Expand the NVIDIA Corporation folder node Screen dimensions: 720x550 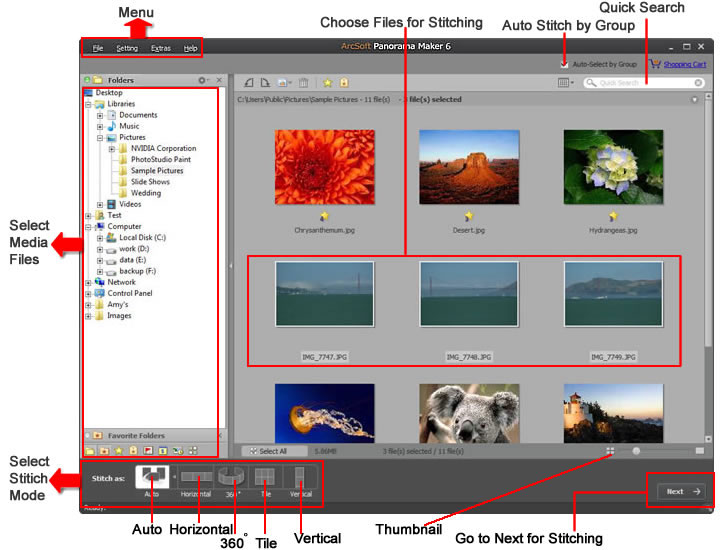(x=112, y=149)
